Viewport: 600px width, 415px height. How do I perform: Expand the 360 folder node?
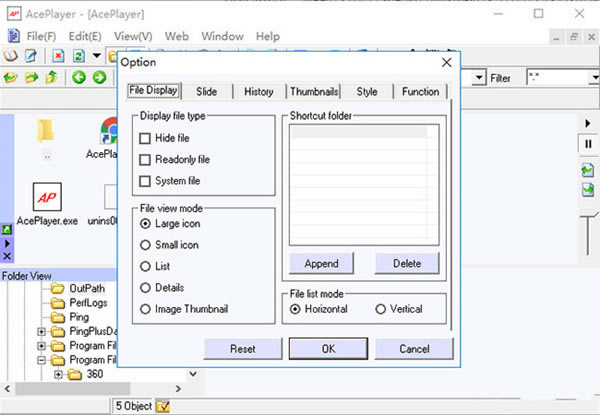tap(58, 374)
